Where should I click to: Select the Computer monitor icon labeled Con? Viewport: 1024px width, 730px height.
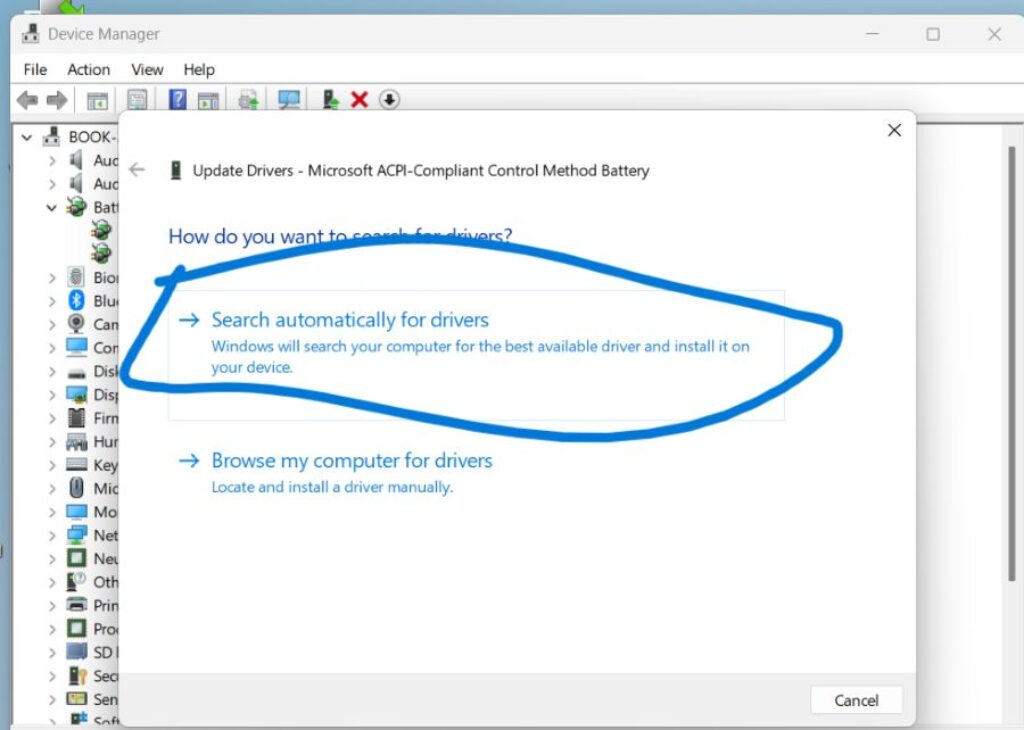(76, 347)
